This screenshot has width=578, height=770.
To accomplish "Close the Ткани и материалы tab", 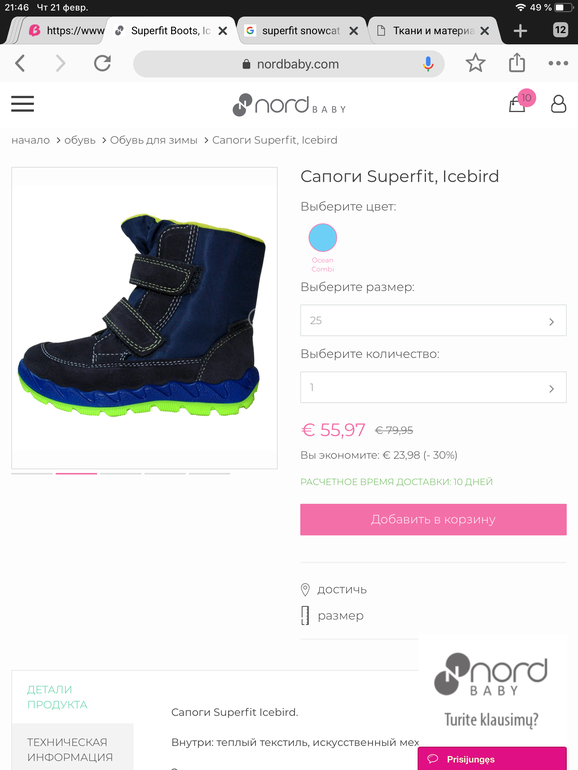I will click(x=485, y=31).
